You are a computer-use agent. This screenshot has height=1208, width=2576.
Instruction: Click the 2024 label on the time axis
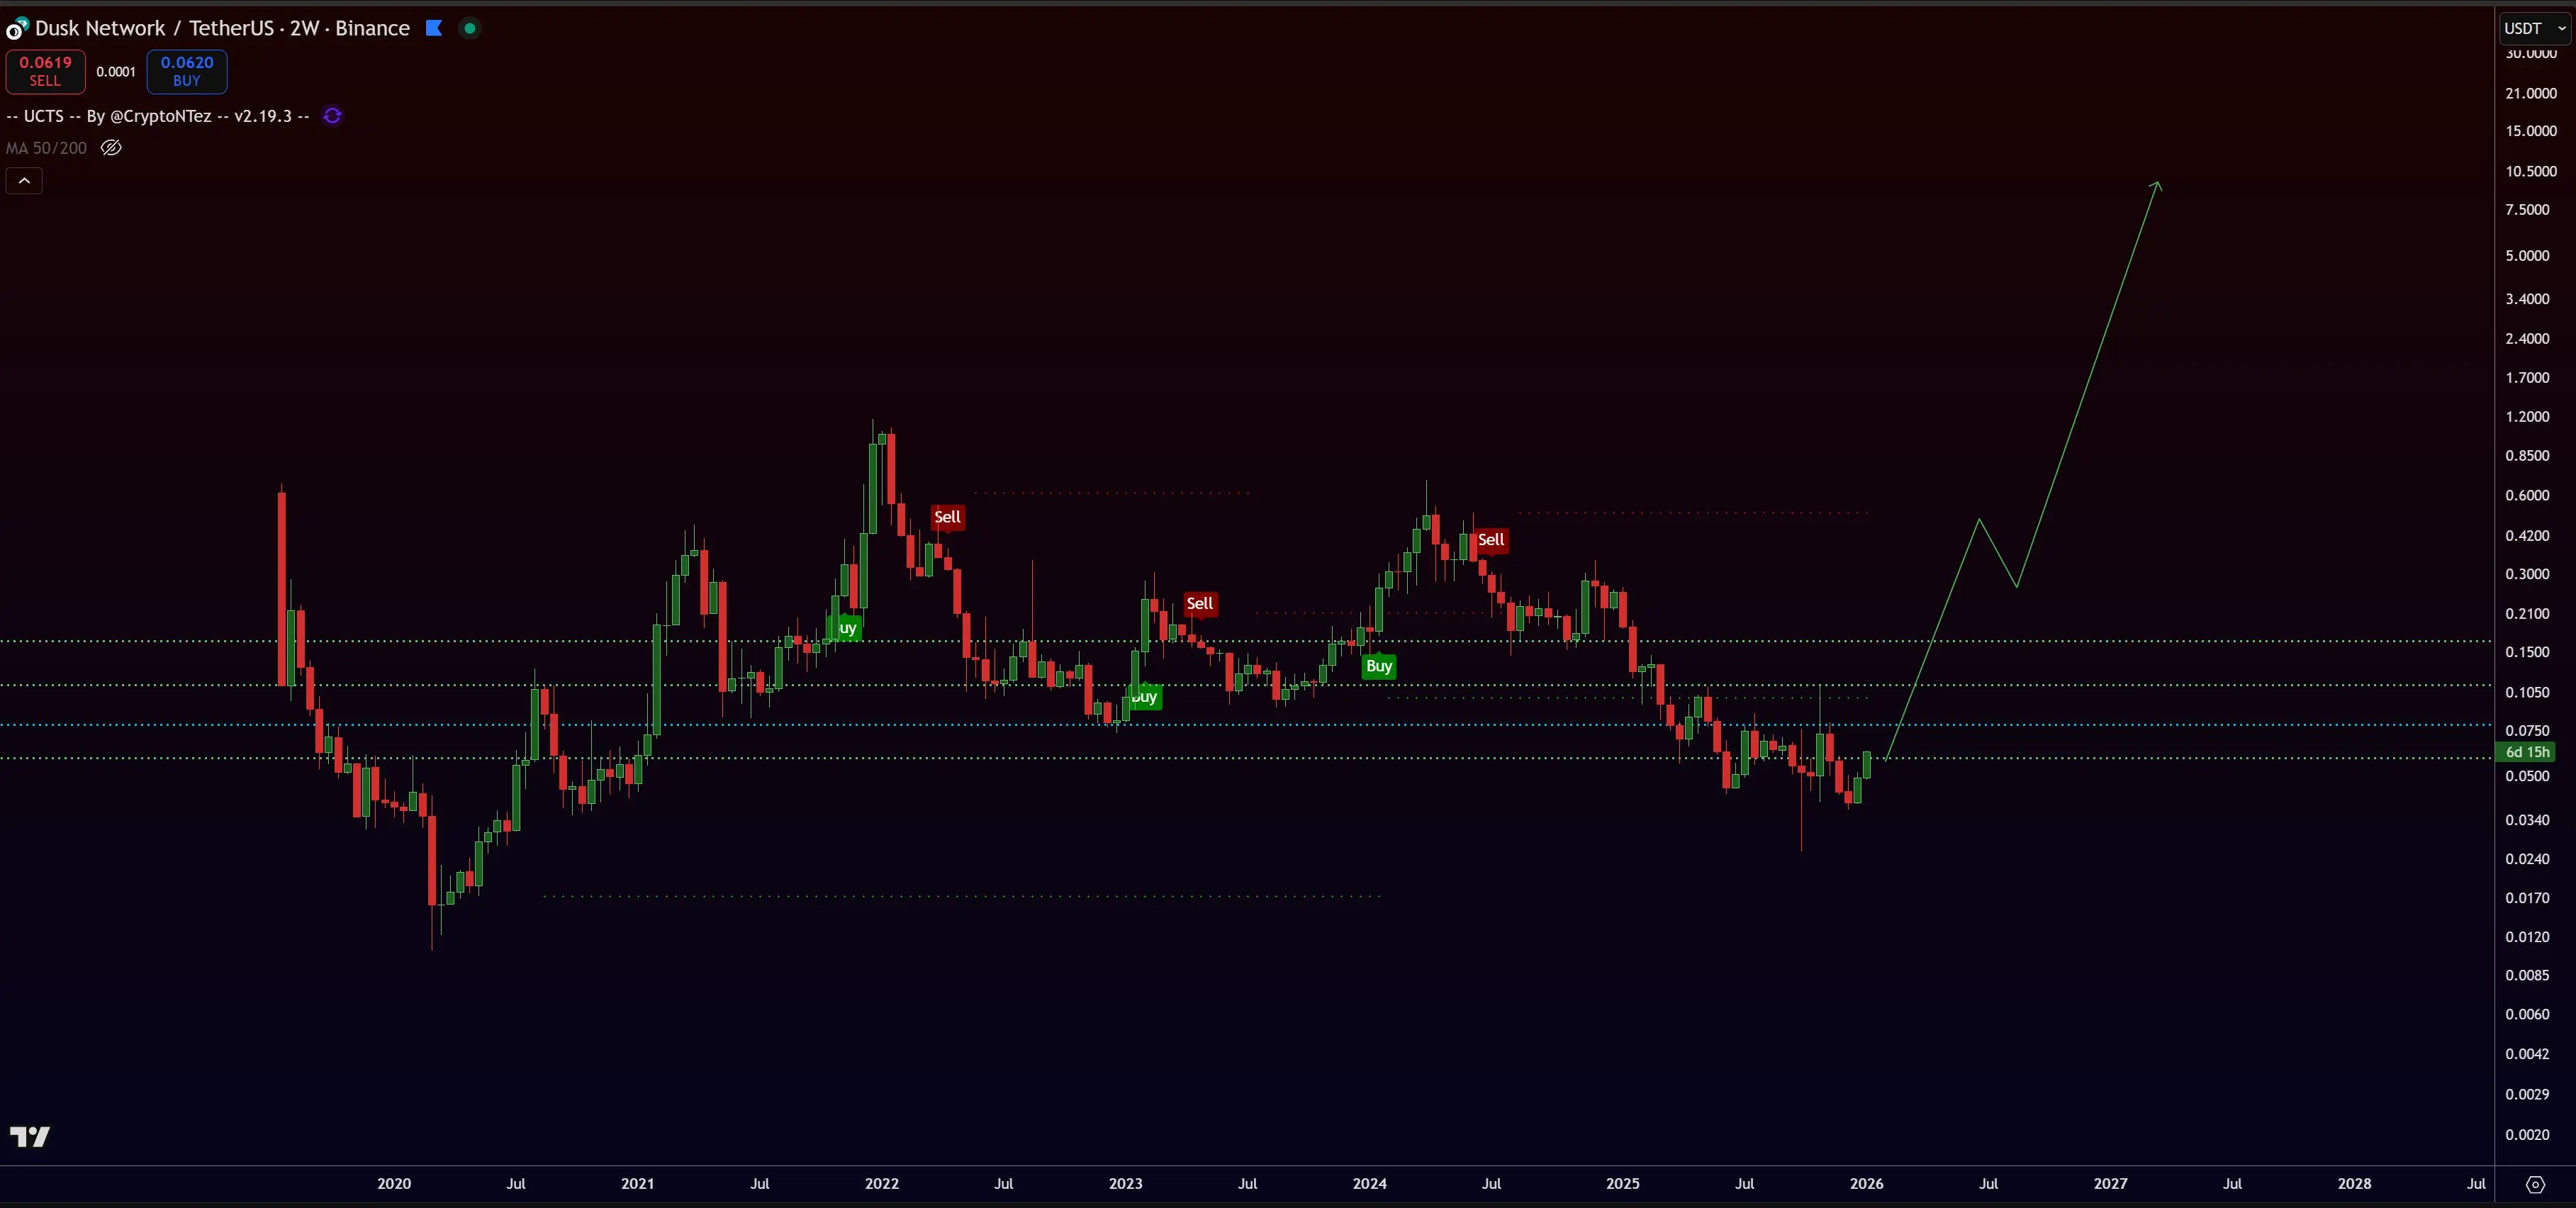tap(1369, 1184)
